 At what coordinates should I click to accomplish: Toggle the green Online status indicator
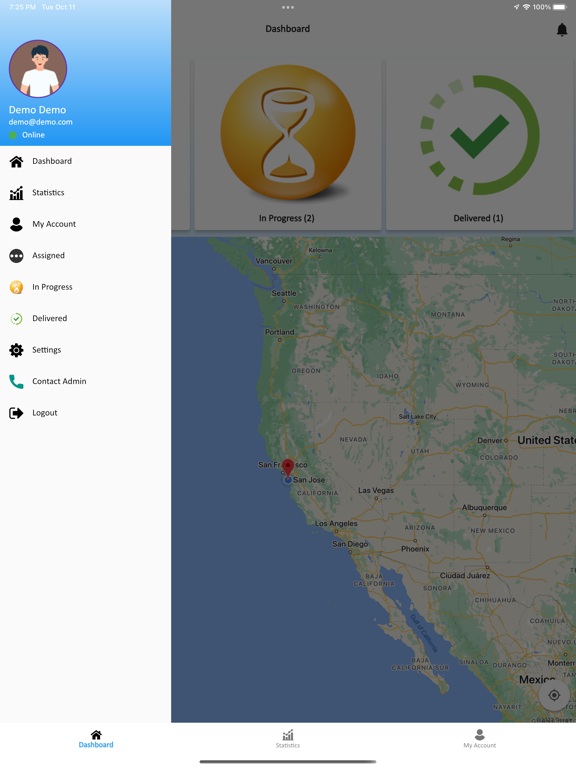click(13, 135)
